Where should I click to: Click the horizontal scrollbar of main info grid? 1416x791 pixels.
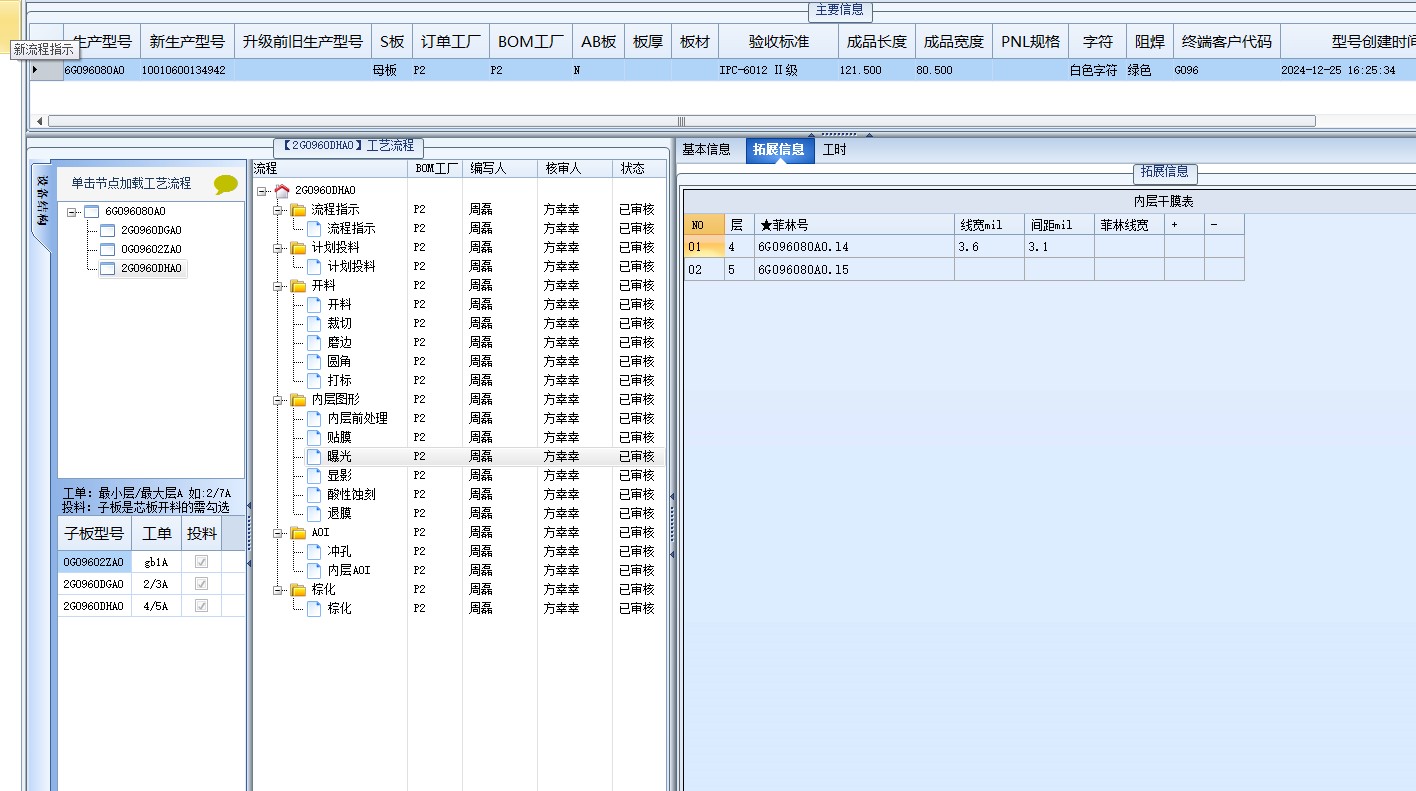click(x=681, y=121)
